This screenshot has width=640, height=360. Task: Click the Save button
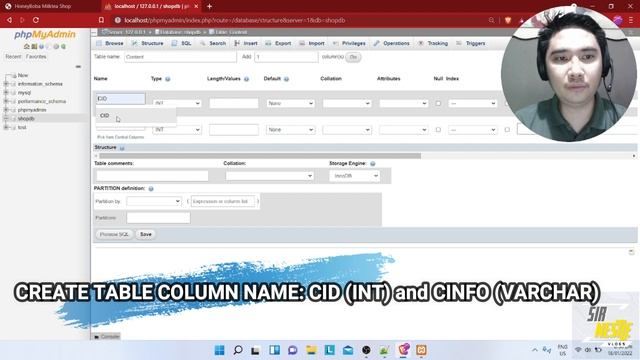[x=146, y=234]
